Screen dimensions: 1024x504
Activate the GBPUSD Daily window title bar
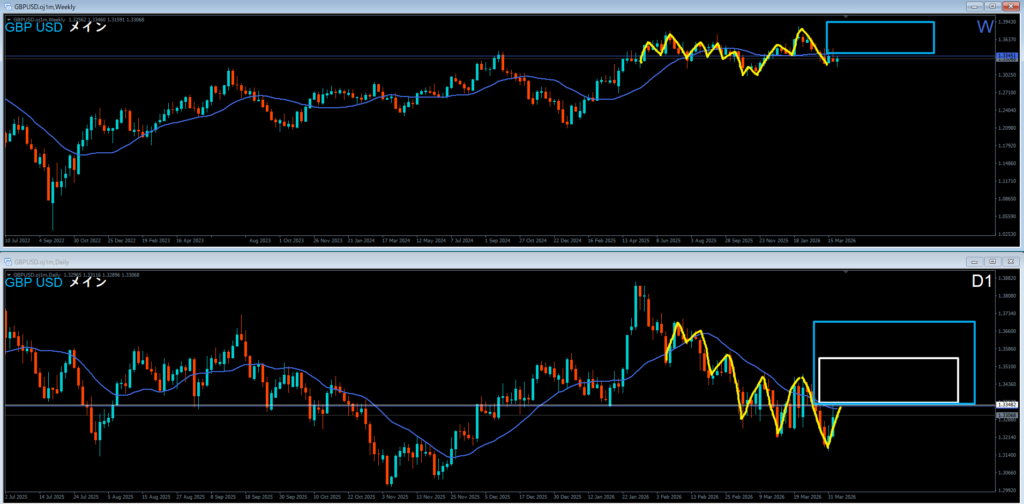coord(400,261)
